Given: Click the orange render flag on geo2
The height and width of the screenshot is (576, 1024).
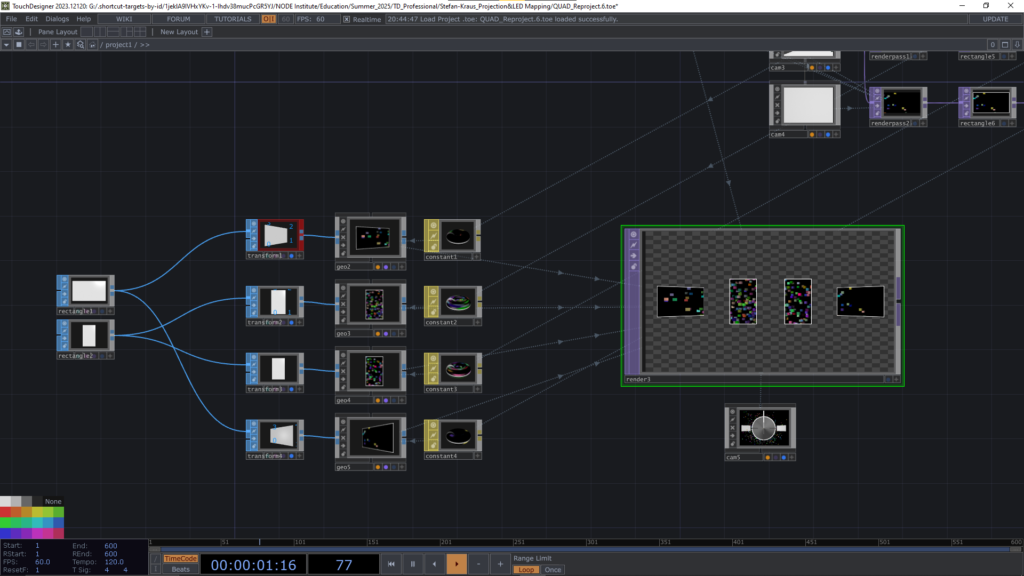Looking at the screenshot, I should 377,266.
